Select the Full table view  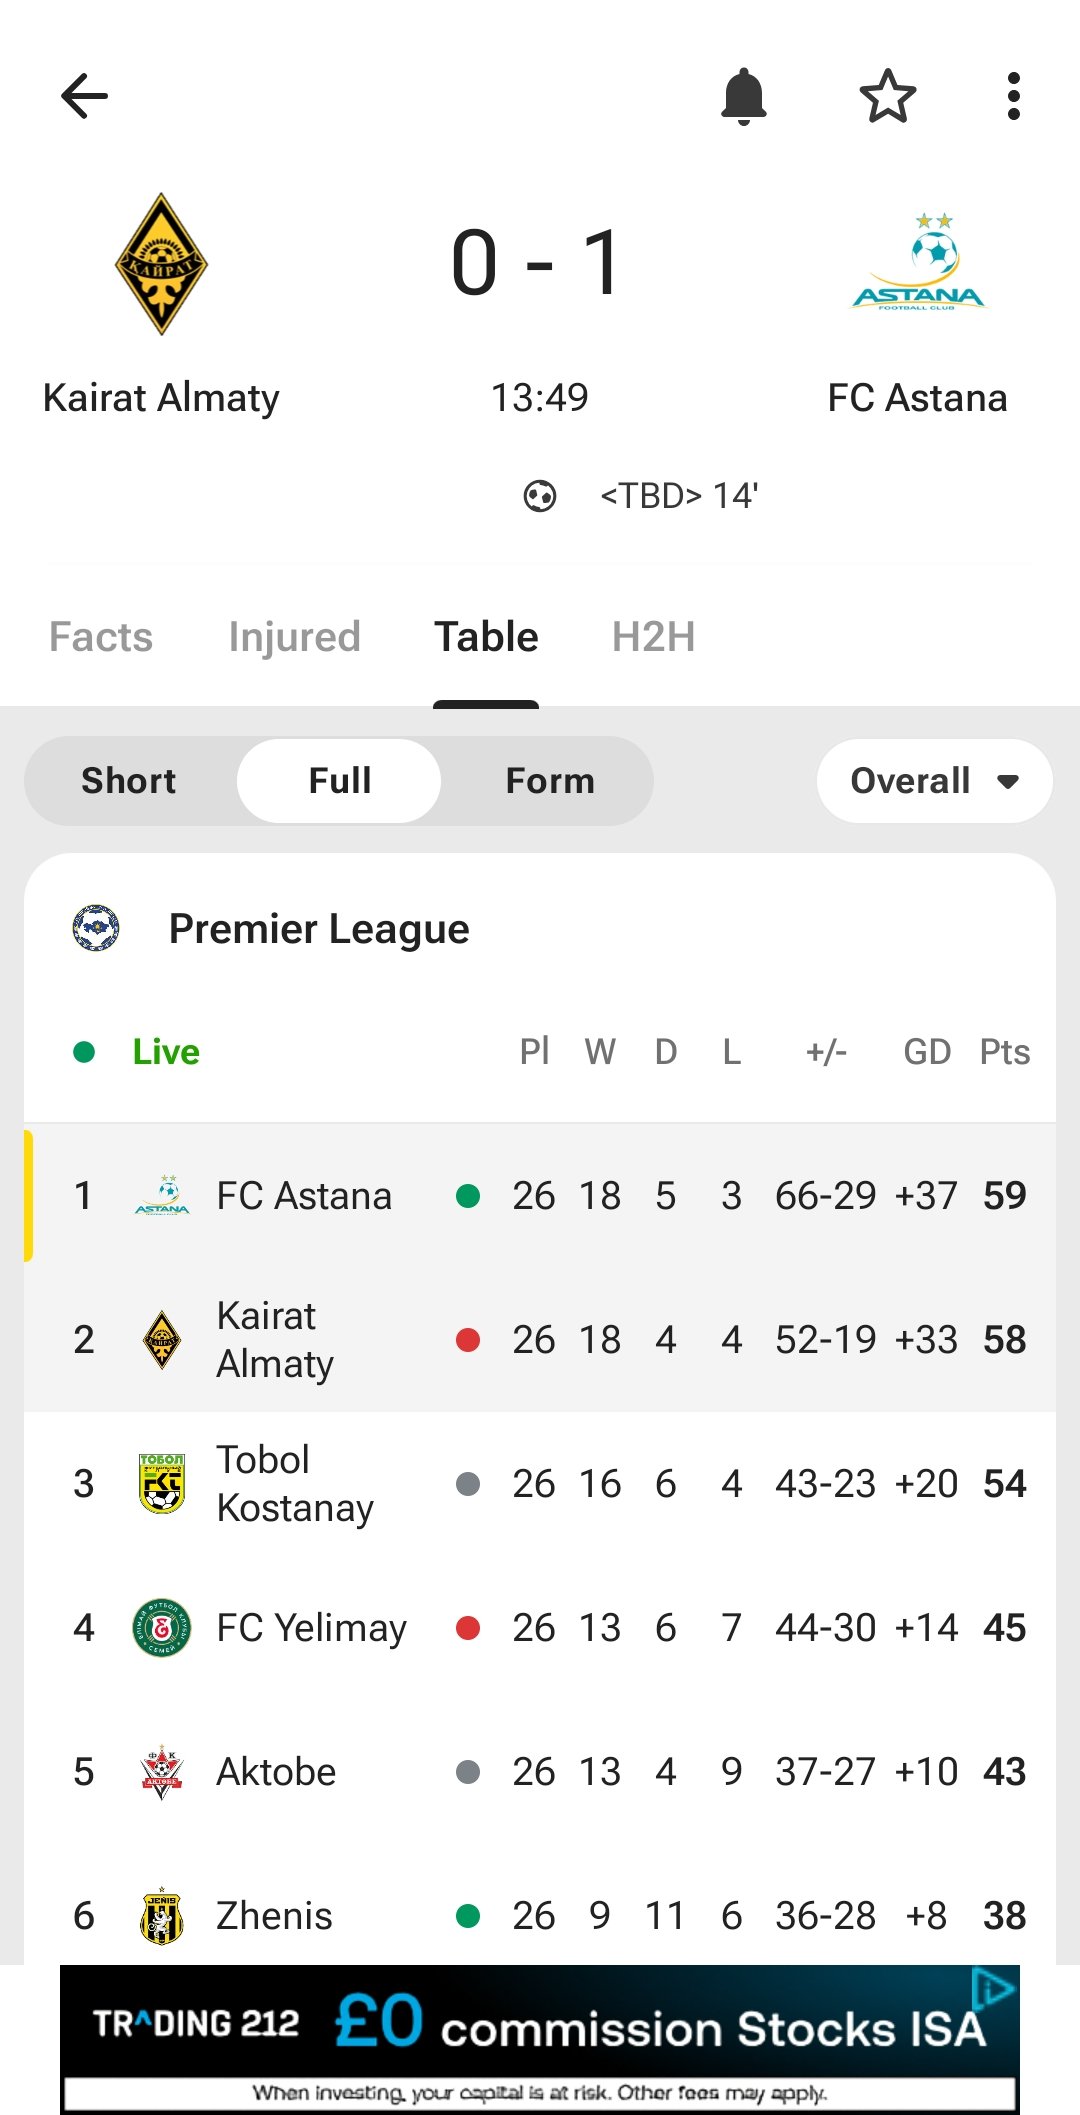click(339, 781)
